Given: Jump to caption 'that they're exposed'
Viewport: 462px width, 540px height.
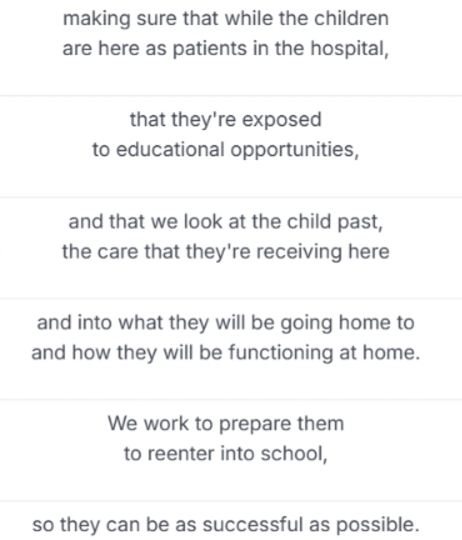Looking at the screenshot, I should pyautogui.click(x=226, y=120).
